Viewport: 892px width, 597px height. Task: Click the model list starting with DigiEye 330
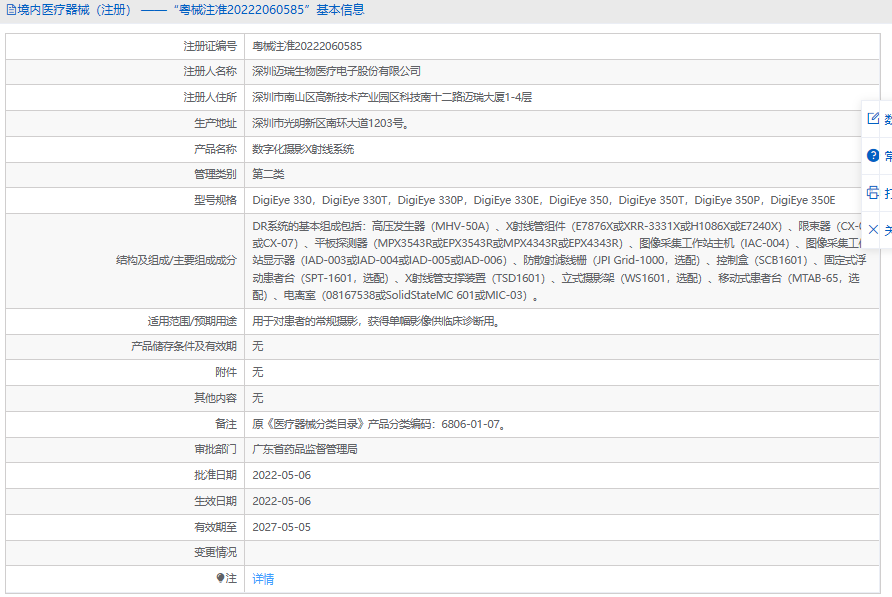pos(544,200)
